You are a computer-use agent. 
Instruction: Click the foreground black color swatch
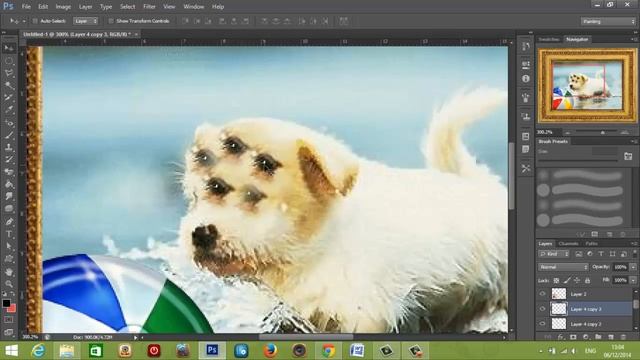(6, 303)
